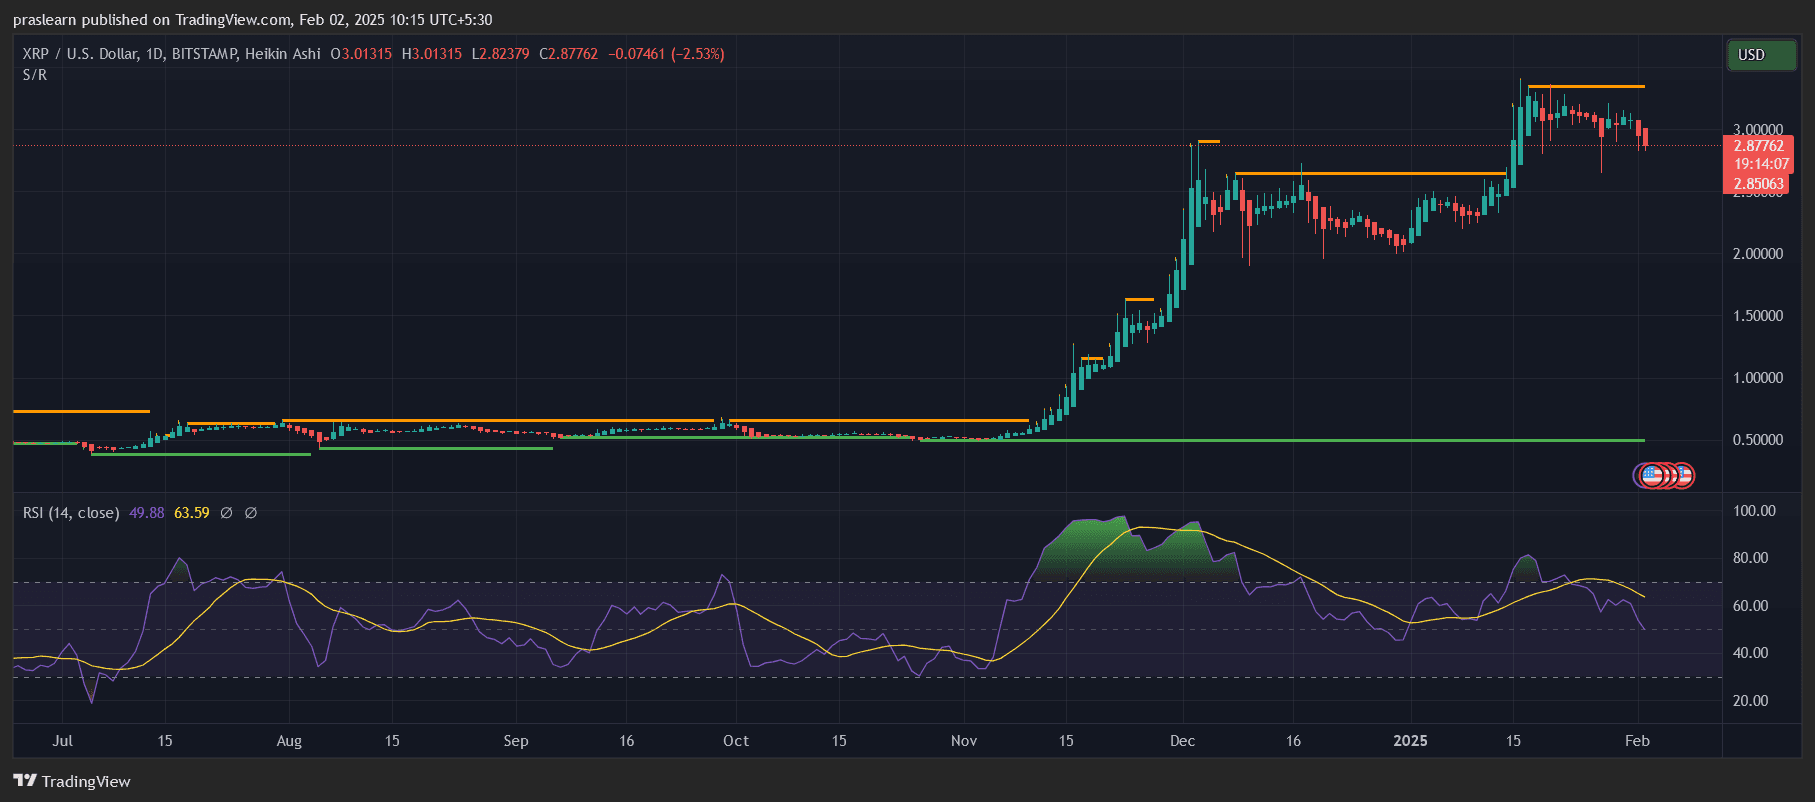Select the S/R indicator label
The width and height of the screenshot is (1815, 802).
click(35, 75)
